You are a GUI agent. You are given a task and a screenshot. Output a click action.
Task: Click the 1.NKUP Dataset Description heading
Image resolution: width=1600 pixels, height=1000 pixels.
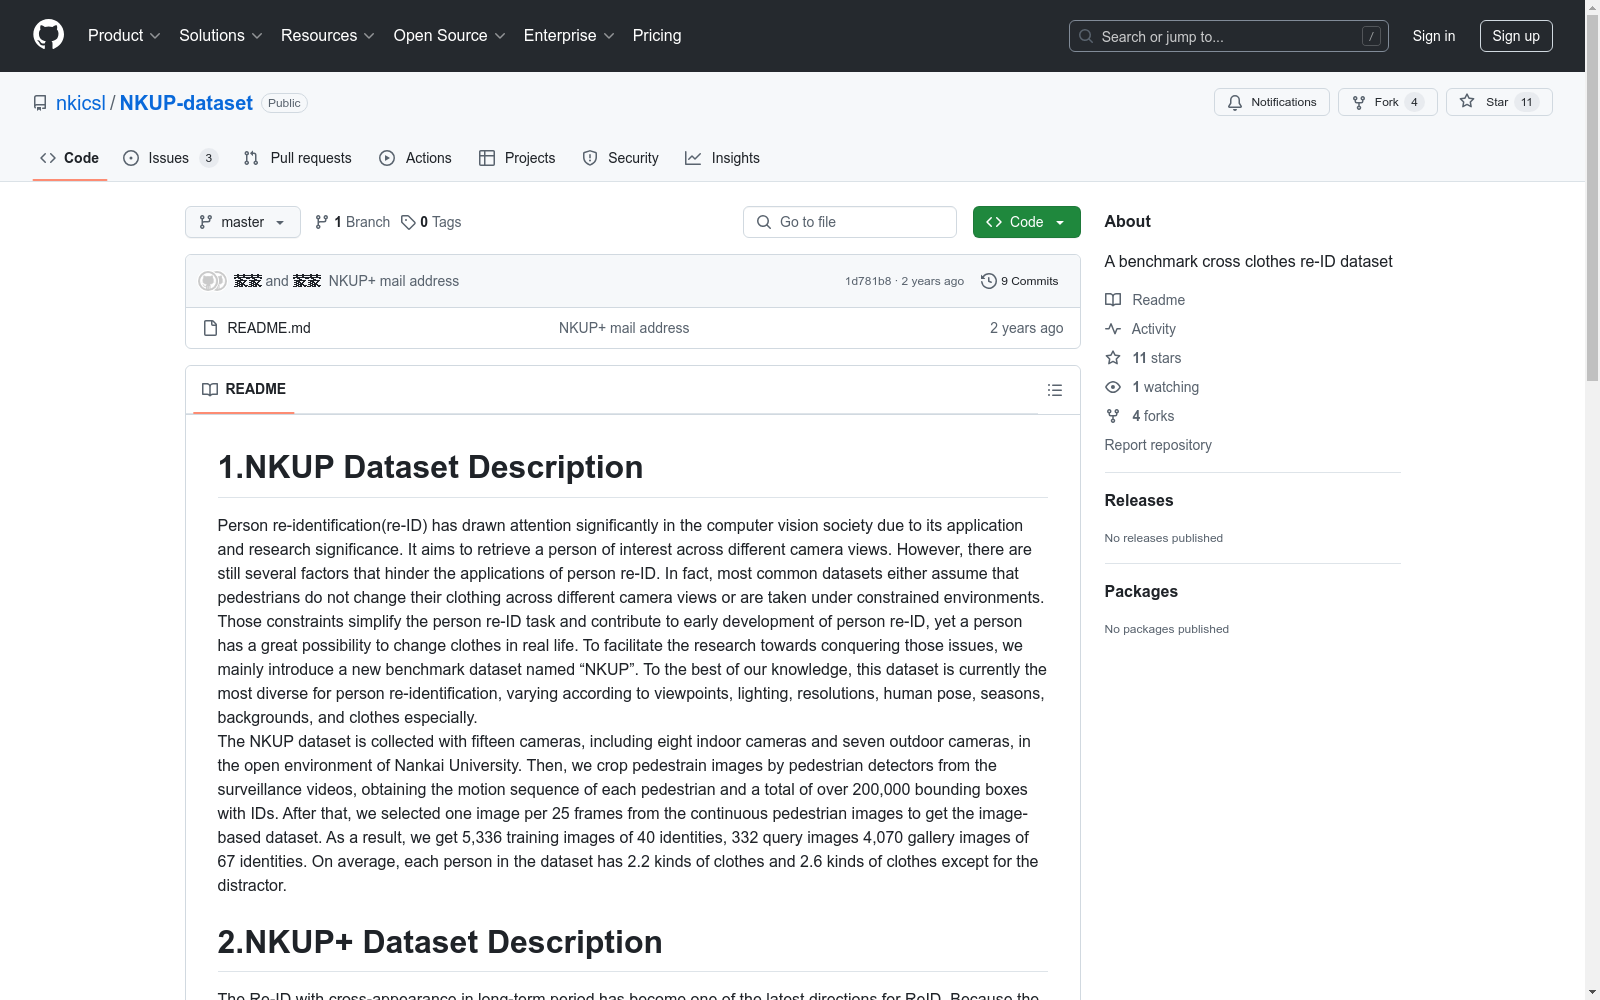coord(430,467)
